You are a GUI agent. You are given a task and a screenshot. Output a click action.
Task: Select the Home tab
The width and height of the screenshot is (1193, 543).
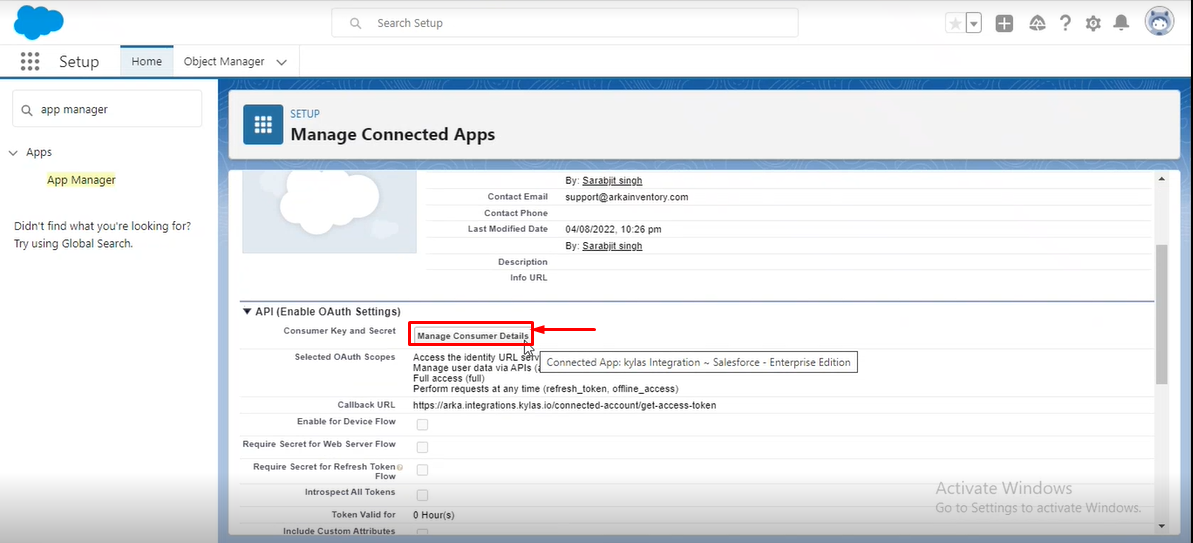(x=147, y=62)
